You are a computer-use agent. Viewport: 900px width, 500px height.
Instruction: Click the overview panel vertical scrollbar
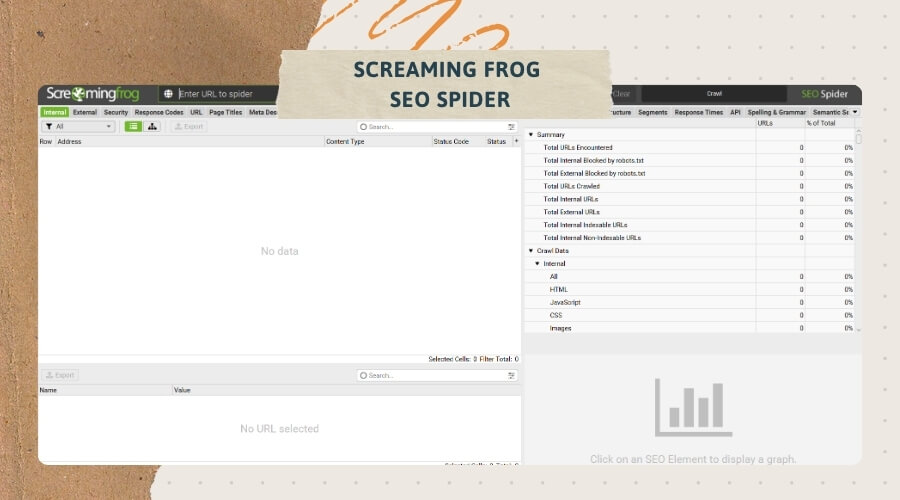[x=859, y=232]
